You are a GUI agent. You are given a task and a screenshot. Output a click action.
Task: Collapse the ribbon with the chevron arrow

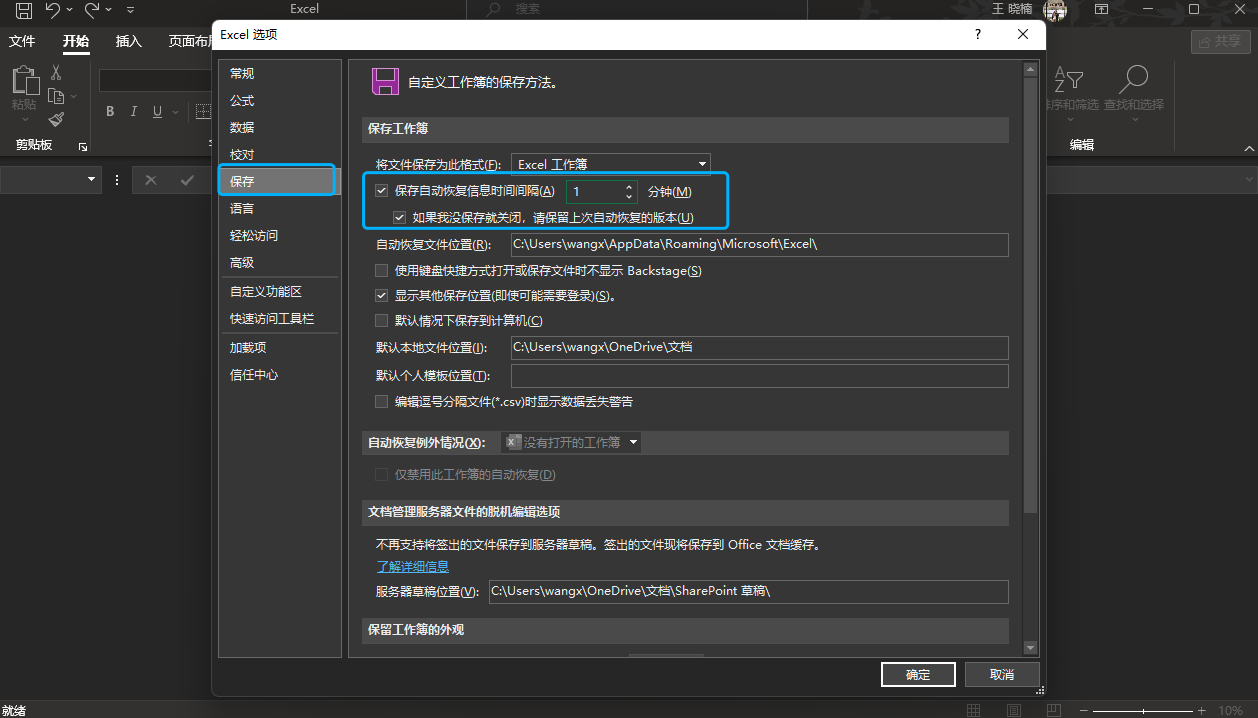point(1248,147)
